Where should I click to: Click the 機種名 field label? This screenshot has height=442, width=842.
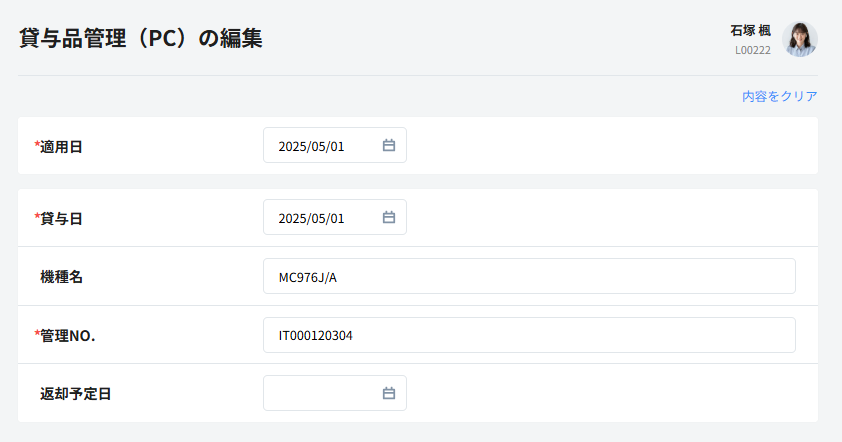(61, 277)
